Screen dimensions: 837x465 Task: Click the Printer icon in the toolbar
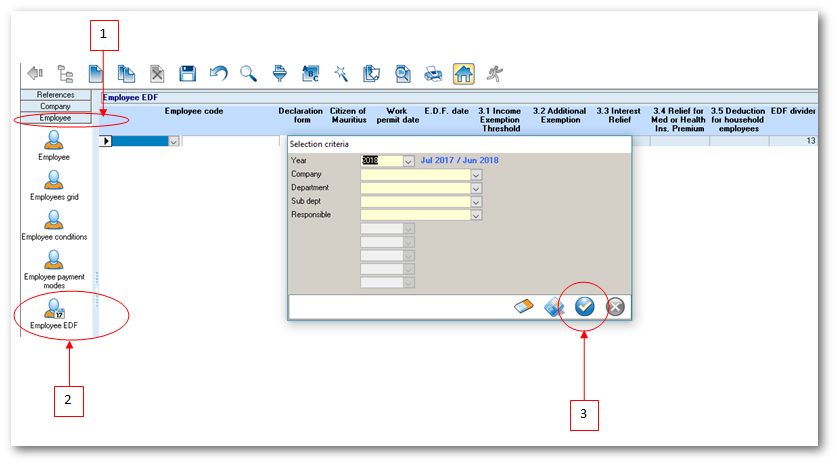pos(433,73)
